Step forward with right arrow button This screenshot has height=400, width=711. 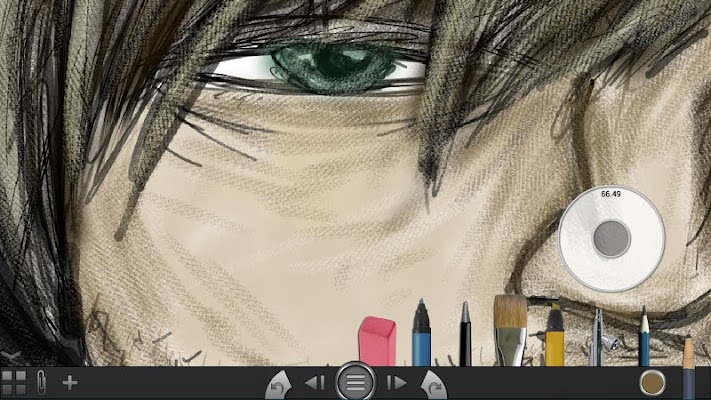tap(397, 383)
